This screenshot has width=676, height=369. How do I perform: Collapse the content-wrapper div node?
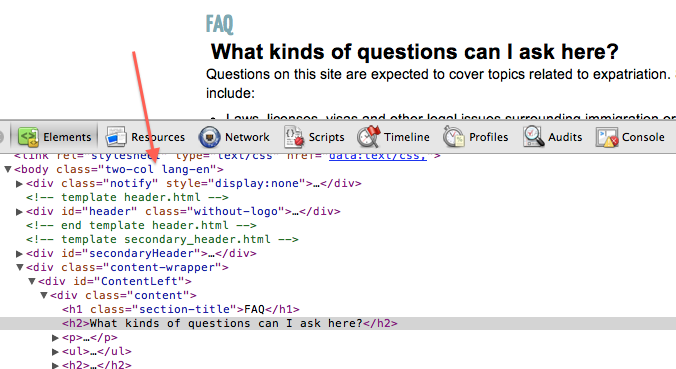point(19,267)
